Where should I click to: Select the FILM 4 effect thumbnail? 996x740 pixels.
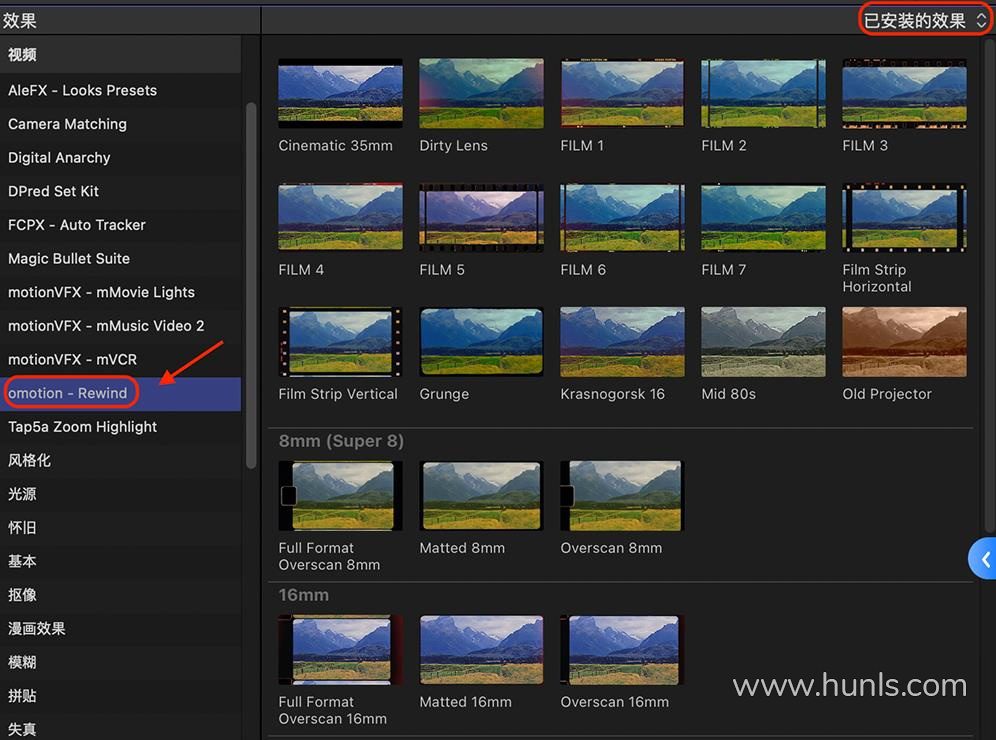[x=340, y=217]
